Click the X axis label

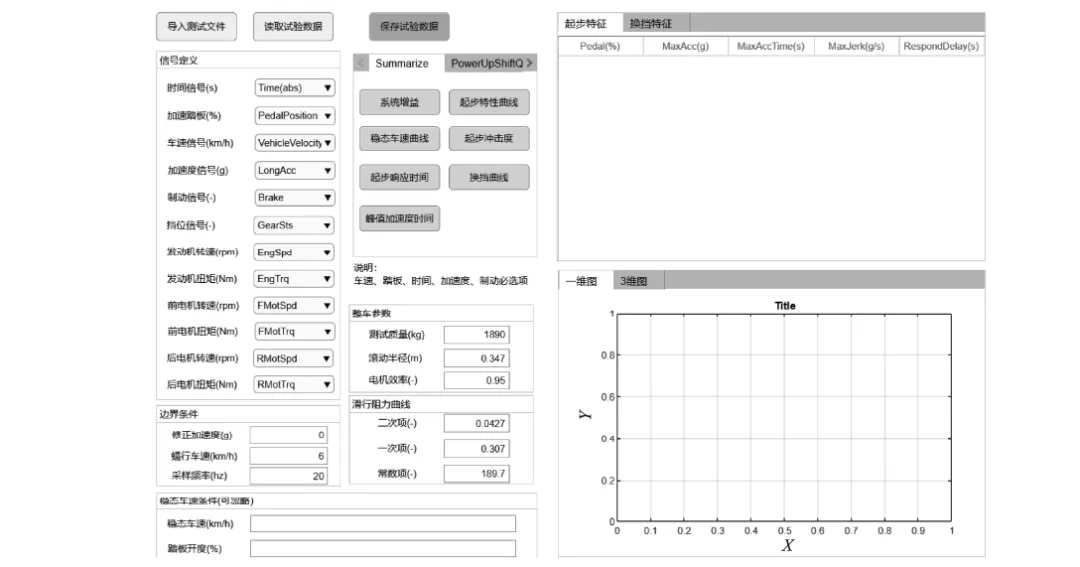coord(787,546)
